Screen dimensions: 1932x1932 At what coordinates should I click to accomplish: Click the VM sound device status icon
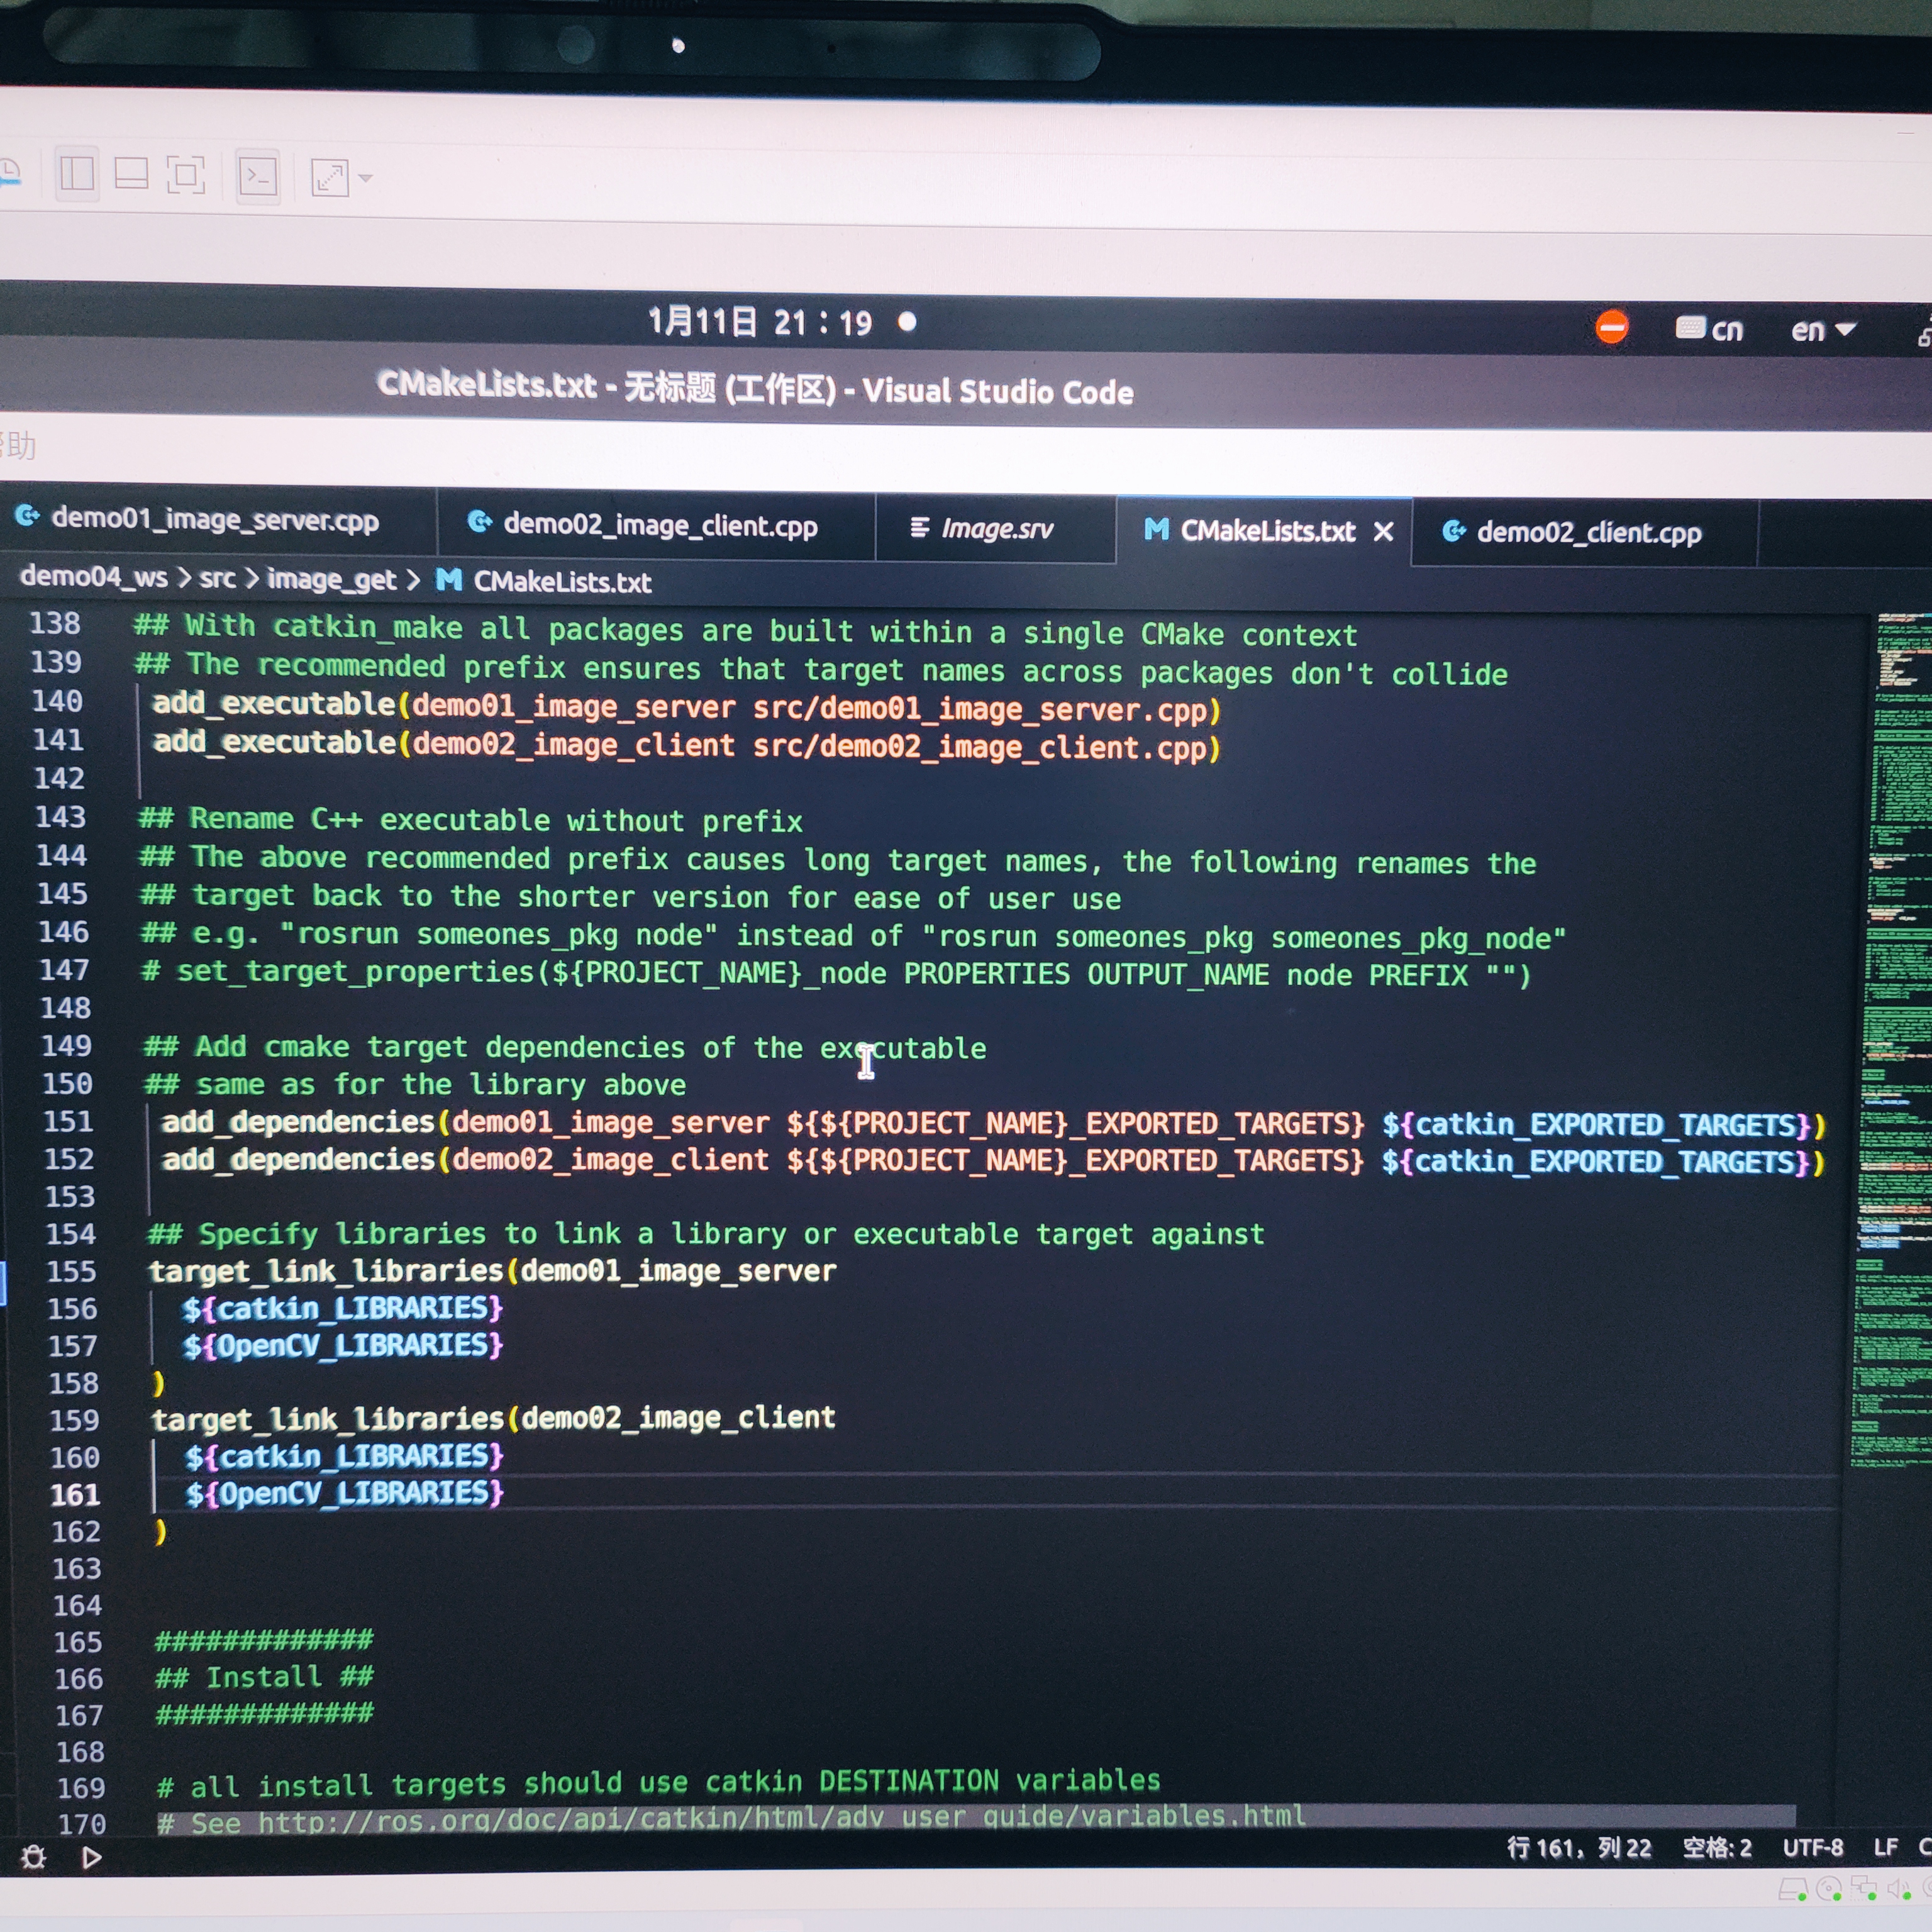coord(1896,1888)
